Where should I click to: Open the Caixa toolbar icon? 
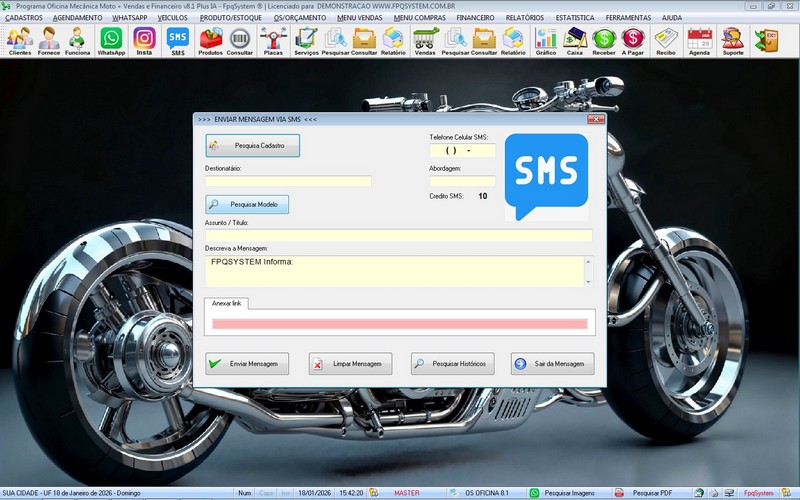(x=575, y=40)
